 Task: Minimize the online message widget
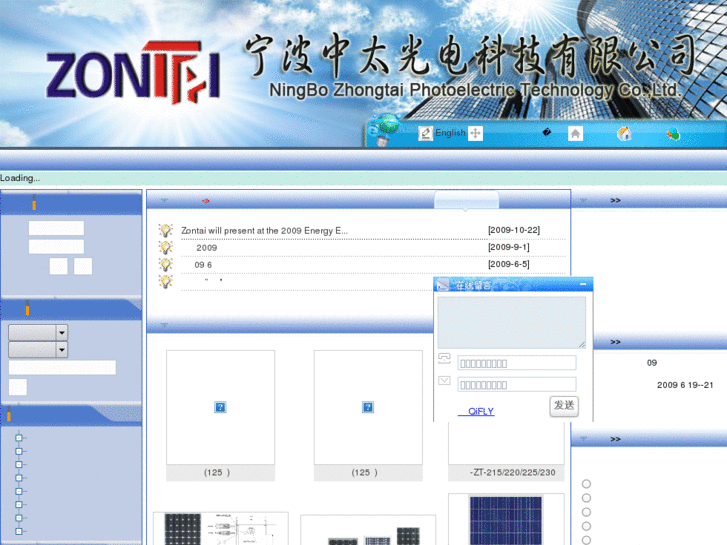(583, 284)
